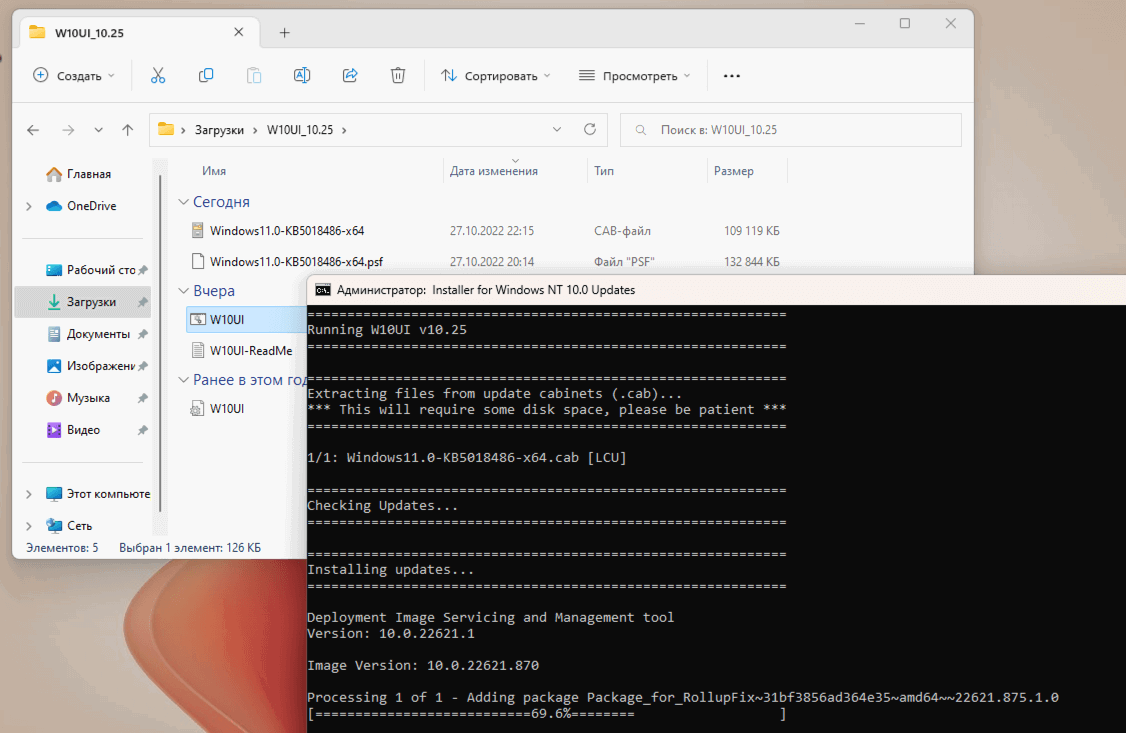Expand Этот компьютер tree node
The height and width of the screenshot is (733, 1126).
[x=29, y=494]
